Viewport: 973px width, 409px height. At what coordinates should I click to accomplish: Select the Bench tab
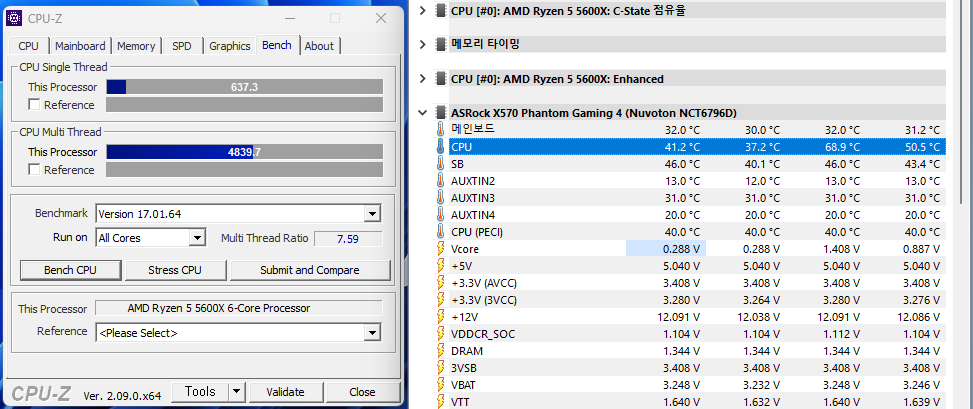click(x=277, y=45)
